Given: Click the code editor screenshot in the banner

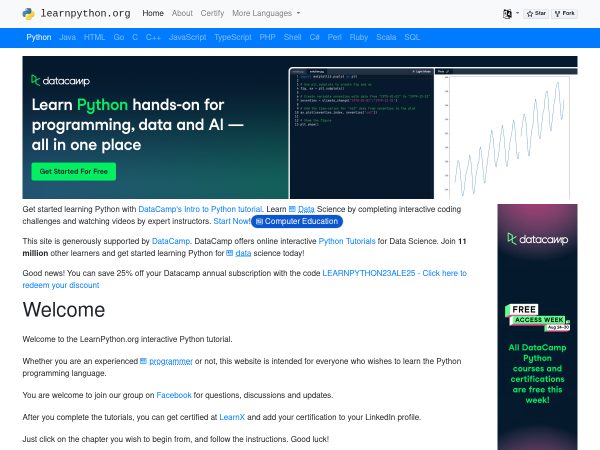Looking at the screenshot, I should (362, 133).
